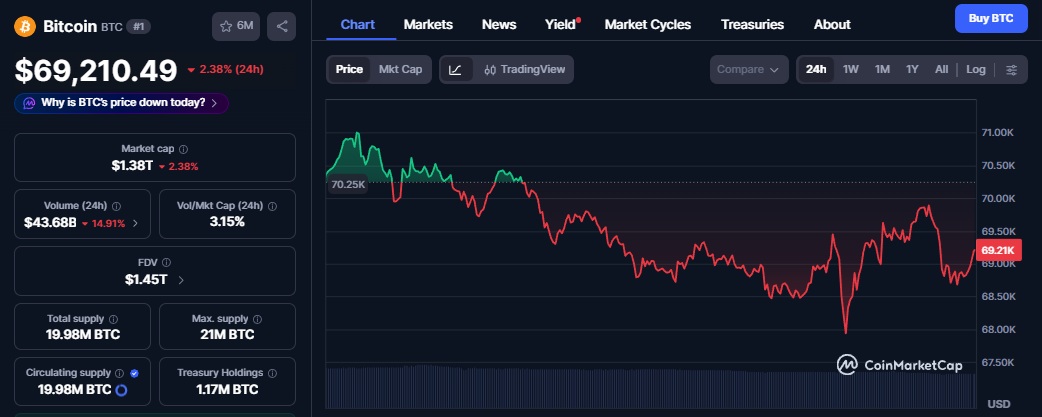Click the Market cap info icon
This screenshot has height=417, width=1042.
tap(183, 148)
